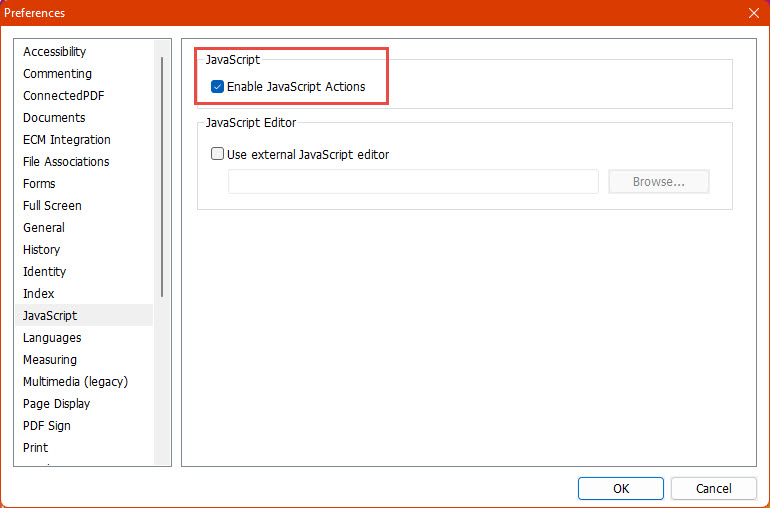Confirm settings with OK button
The image size is (770, 508).
[620, 488]
